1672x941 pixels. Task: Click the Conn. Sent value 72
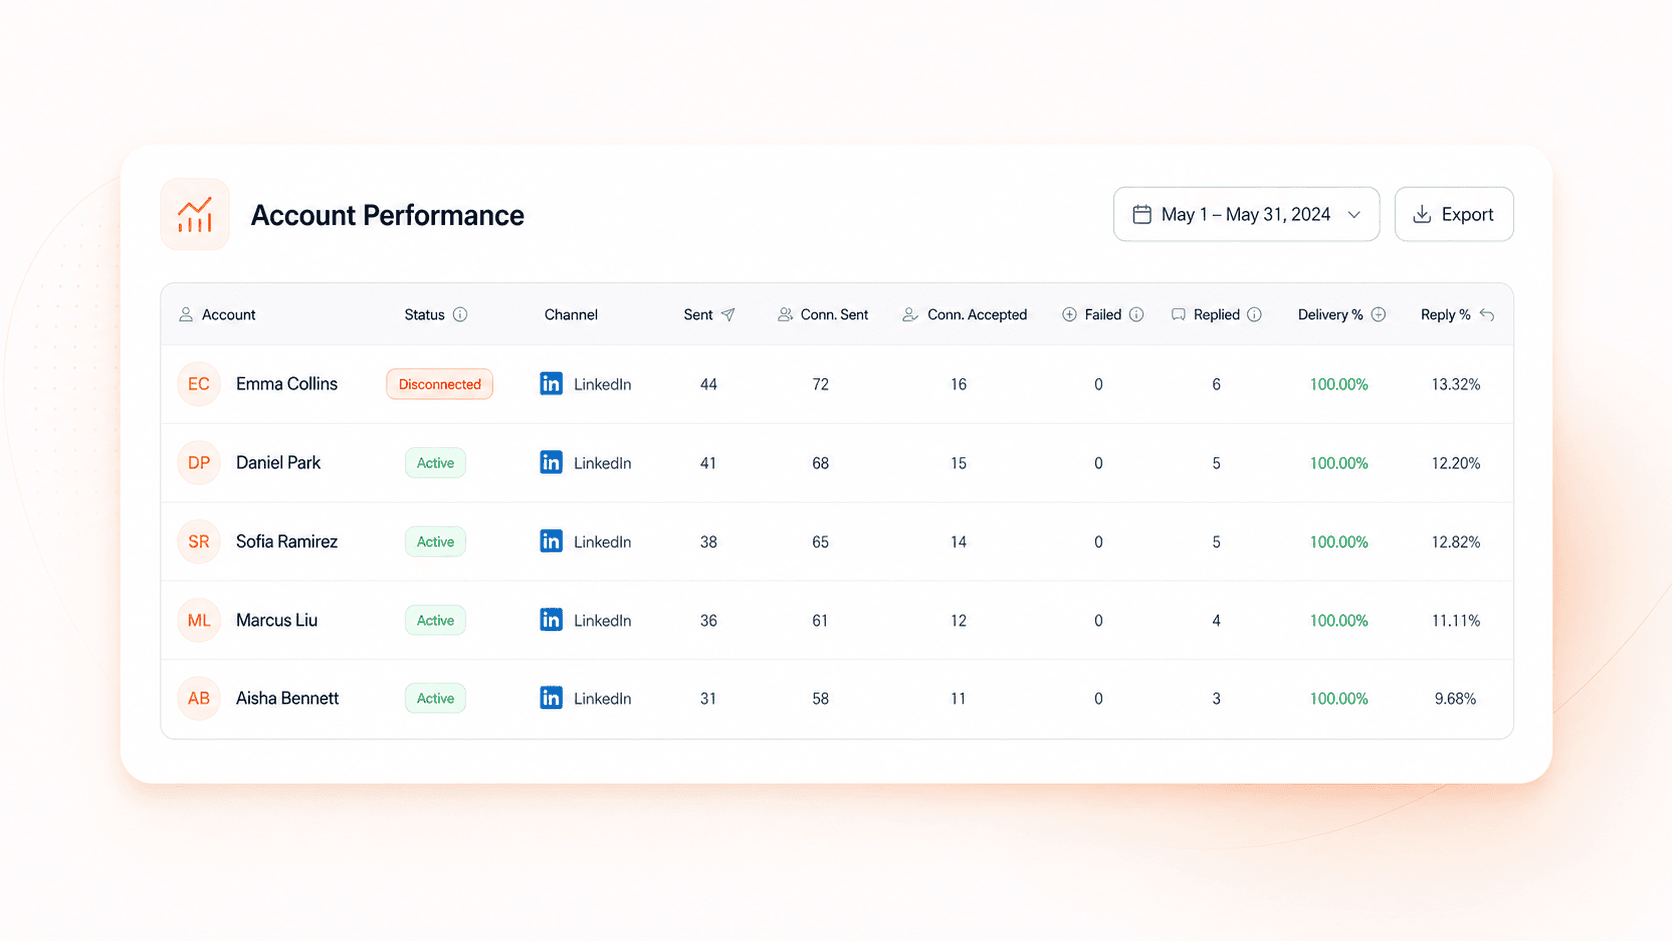821,384
